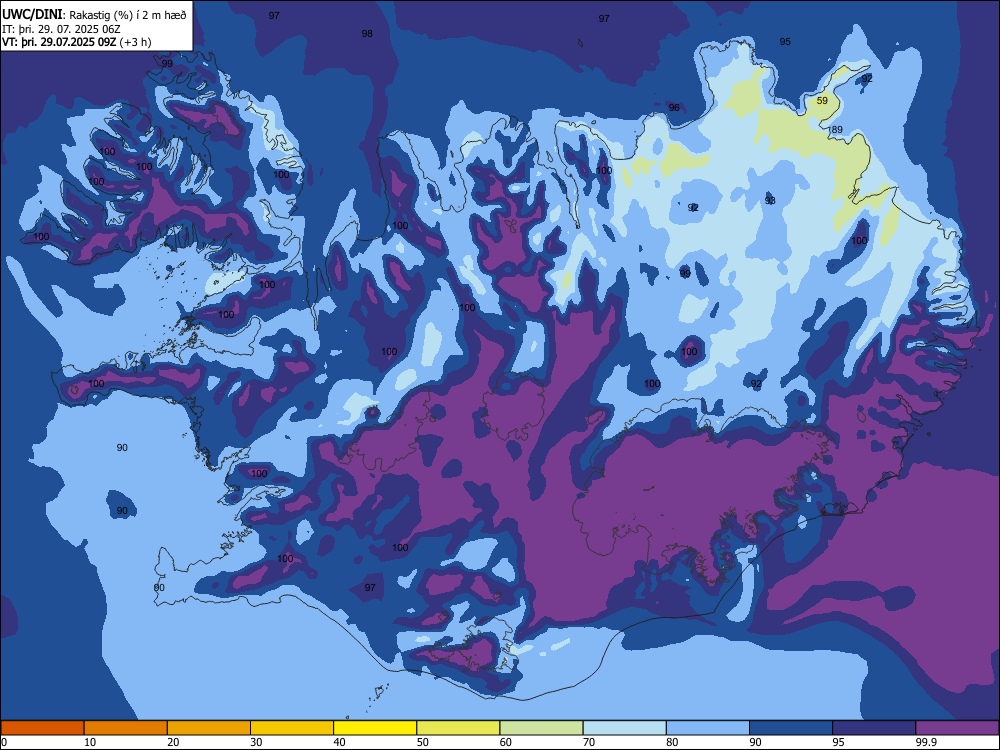
Task: Click the orange 10–20 legend swatch
Action: click(x=126, y=728)
